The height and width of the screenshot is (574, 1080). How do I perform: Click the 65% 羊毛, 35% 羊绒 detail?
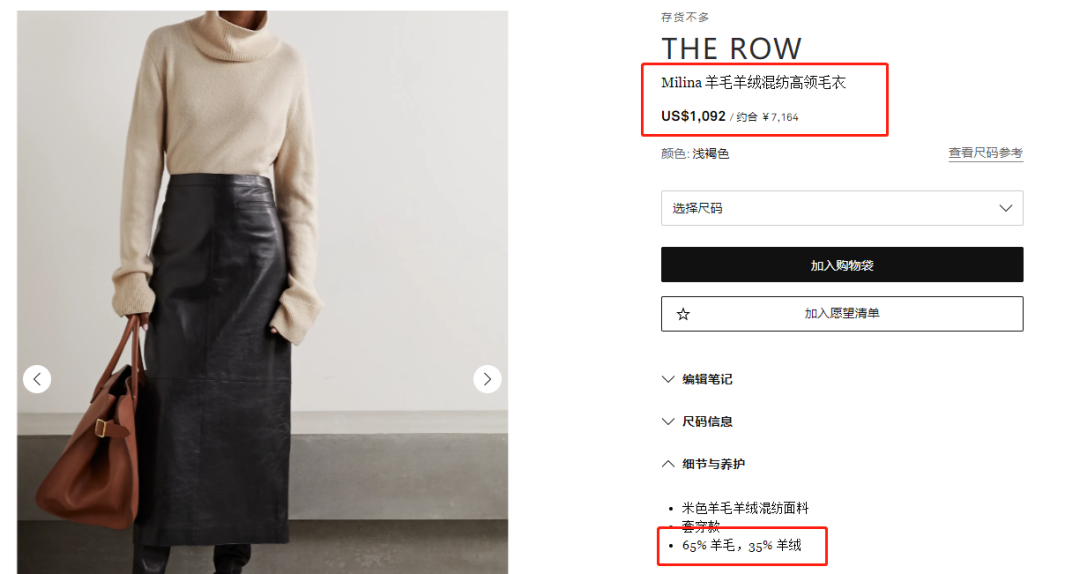point(742,545)
